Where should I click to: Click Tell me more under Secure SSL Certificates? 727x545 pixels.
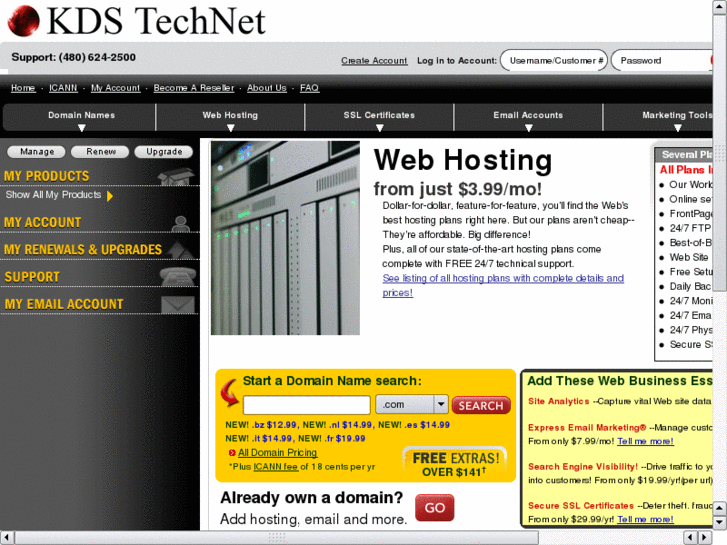645,519
